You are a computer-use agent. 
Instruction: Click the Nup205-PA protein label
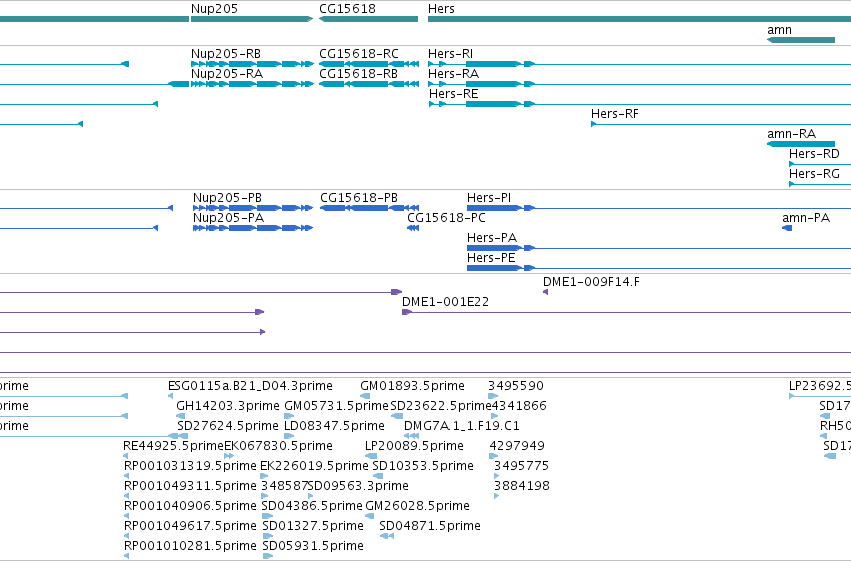[228, 218]
